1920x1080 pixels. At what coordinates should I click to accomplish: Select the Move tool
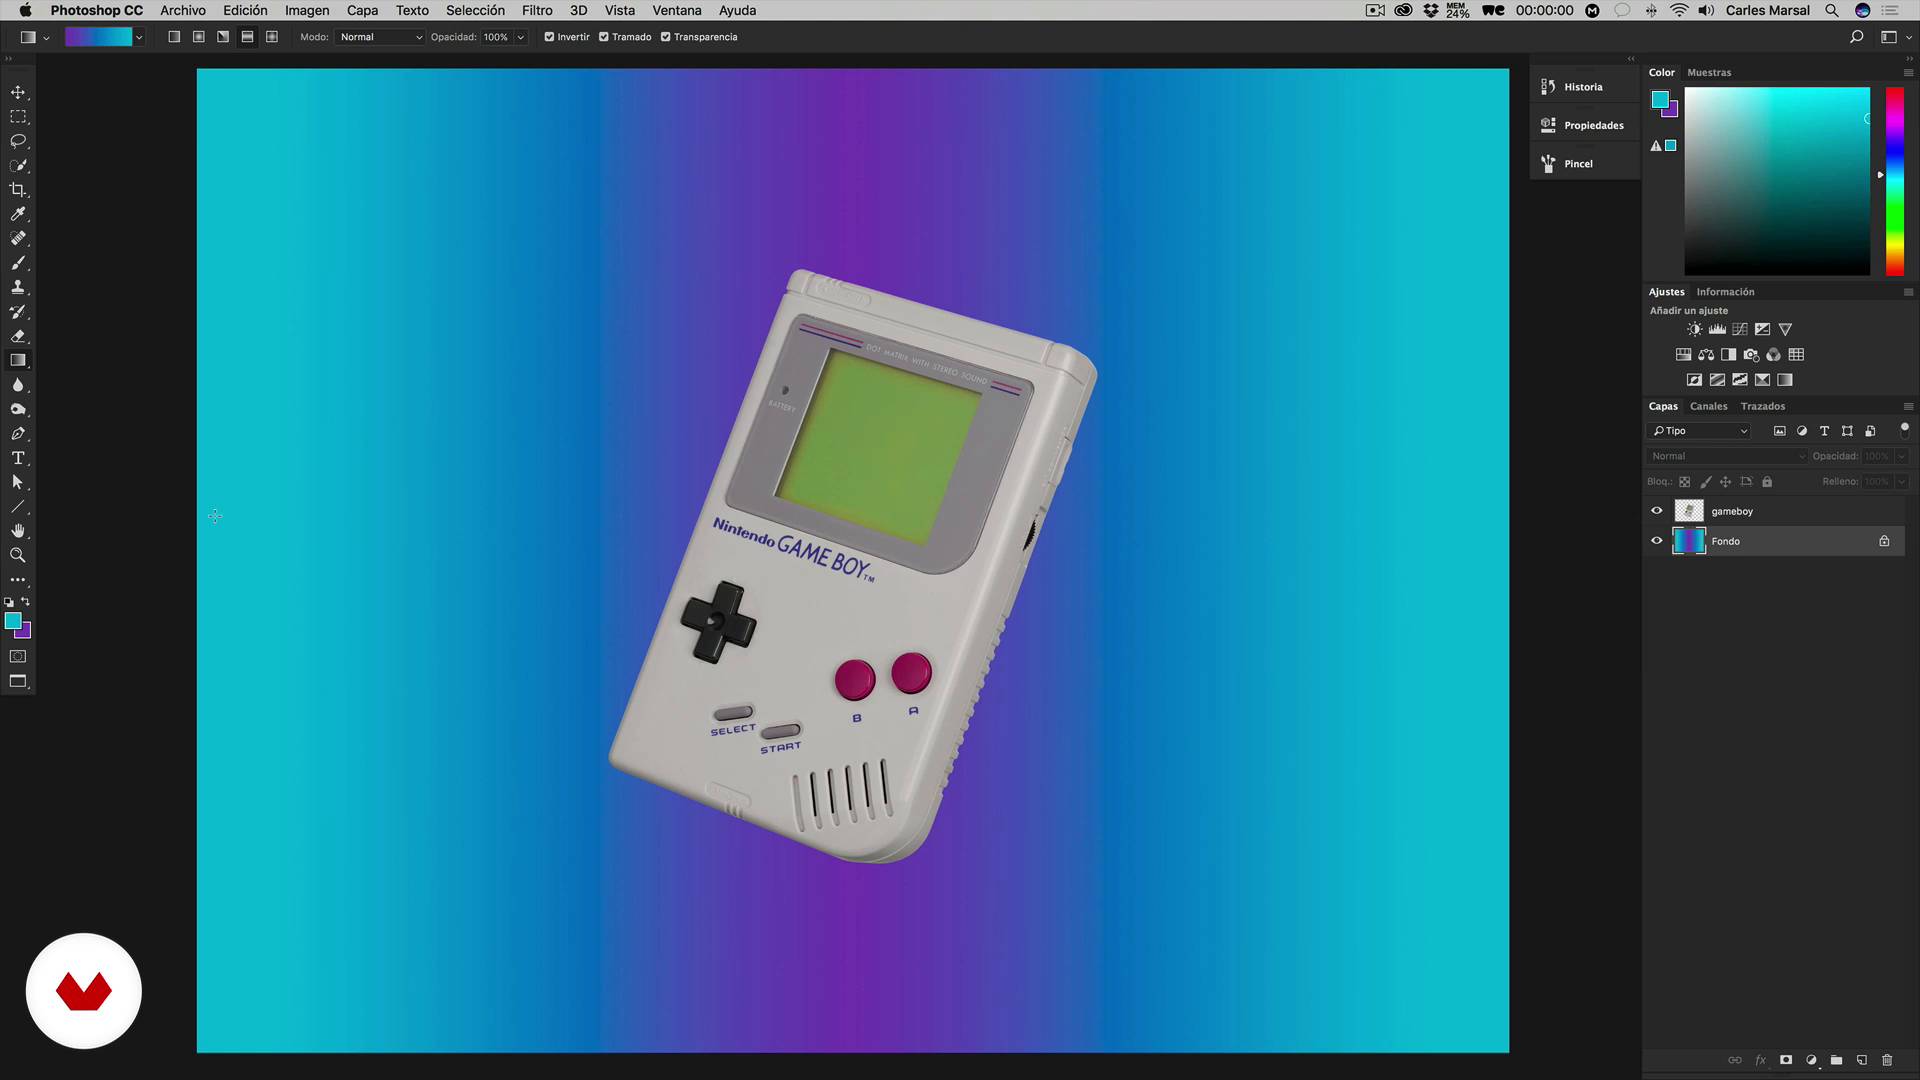[18, 92]
